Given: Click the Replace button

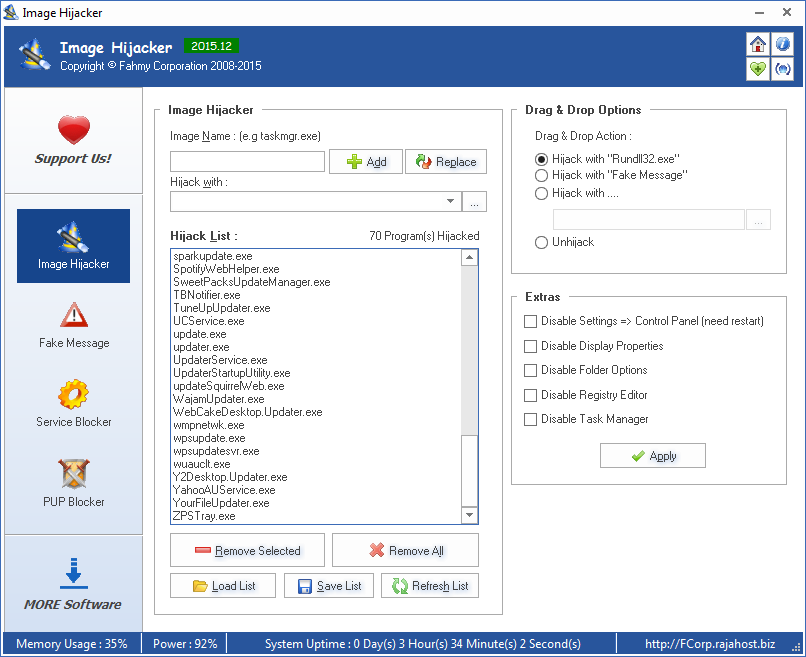Looking at the screenshot, I should point(446,161).
